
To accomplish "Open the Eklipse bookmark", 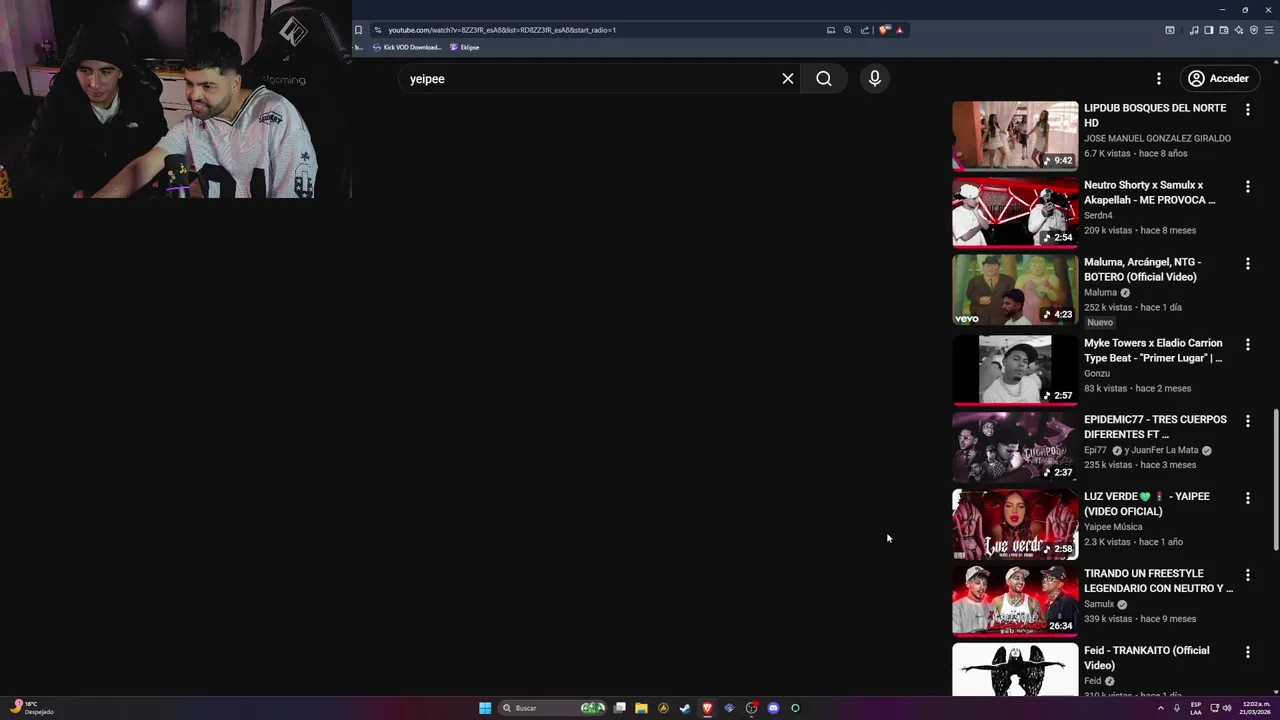I will [465, 47].
